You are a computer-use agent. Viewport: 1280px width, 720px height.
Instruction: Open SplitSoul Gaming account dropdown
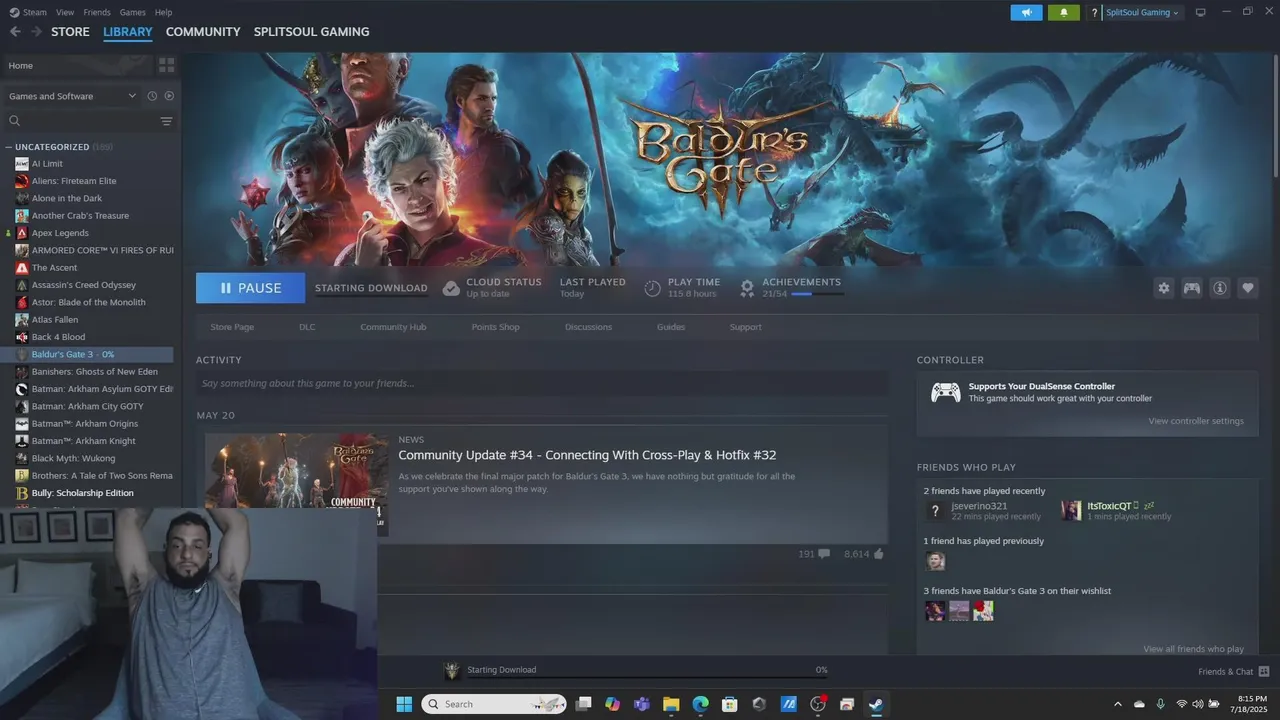click(x=1143, y=13)
